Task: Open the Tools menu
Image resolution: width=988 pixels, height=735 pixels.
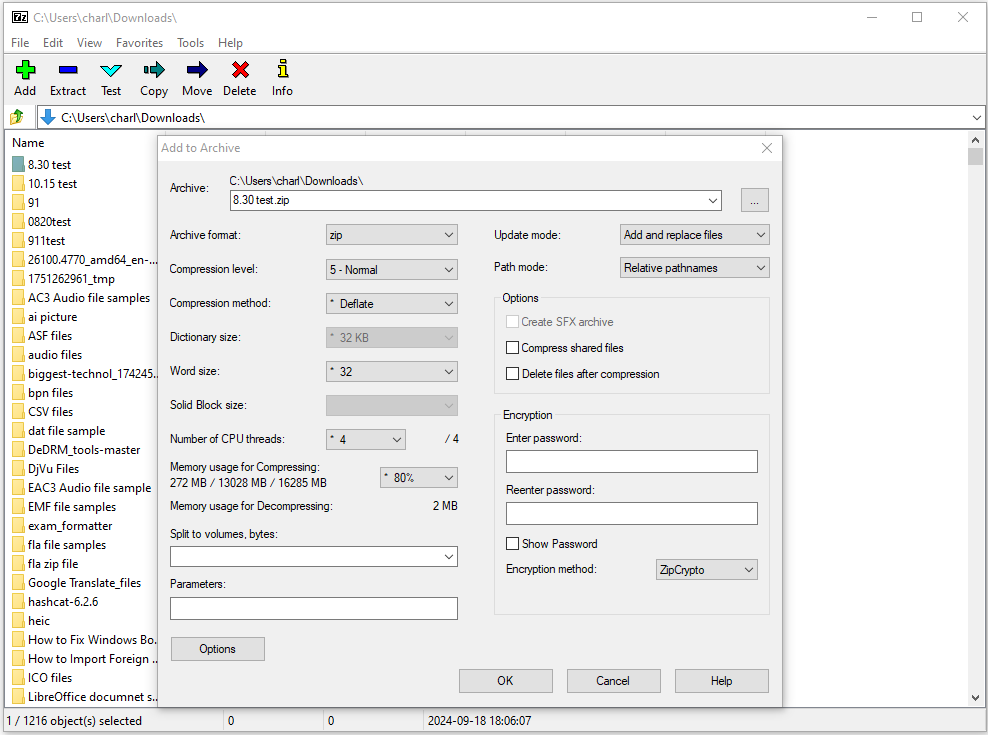Action: pyautogui.click(x=190, y=42)
